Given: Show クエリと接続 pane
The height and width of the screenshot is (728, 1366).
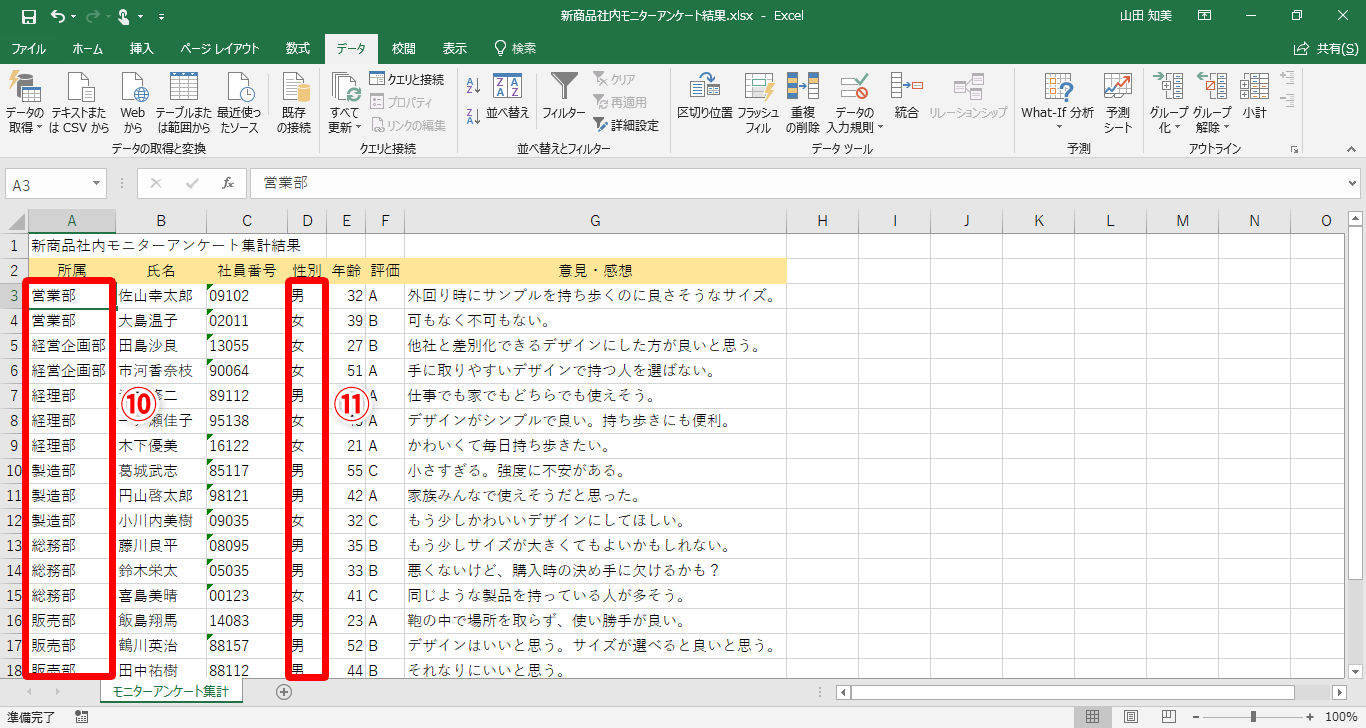Looking at the screenshot, I should [x=407, y=79].
